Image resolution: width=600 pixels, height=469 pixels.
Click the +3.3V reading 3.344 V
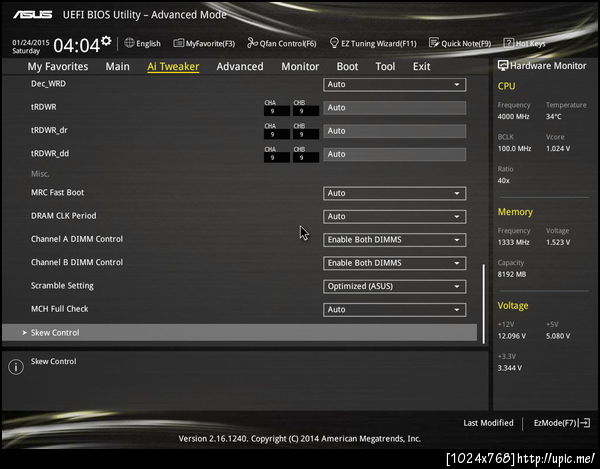pyautogui.click(x=510, y=368)
